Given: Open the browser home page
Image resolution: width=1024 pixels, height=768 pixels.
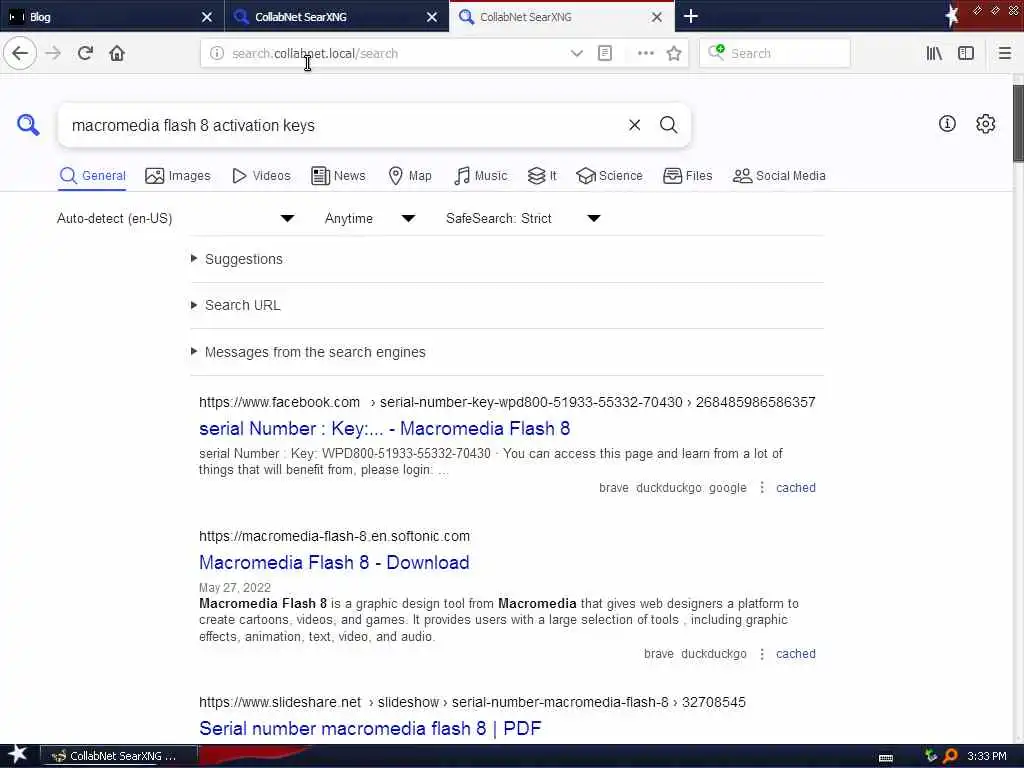Looking at the screenshot, I should (117, 54).
